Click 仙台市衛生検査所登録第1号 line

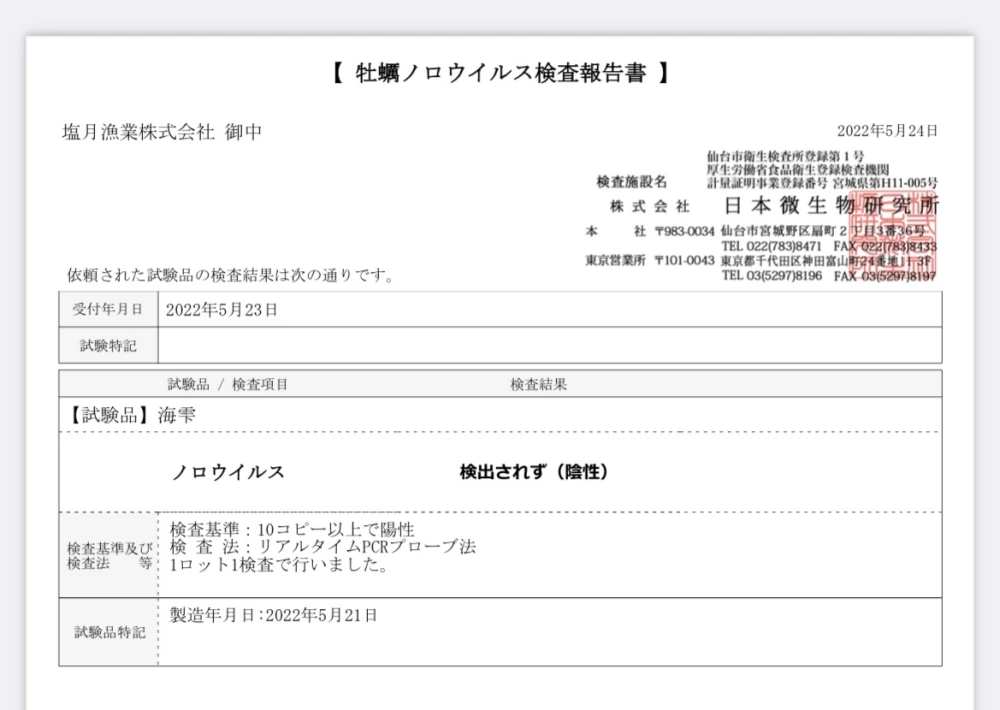tap(785, 156)
